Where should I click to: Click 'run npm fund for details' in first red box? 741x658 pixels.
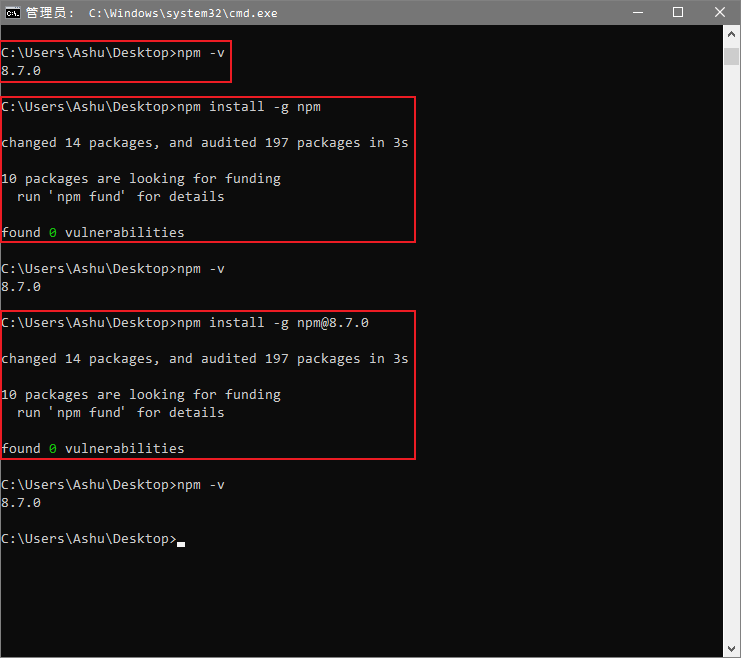point(120,197)
